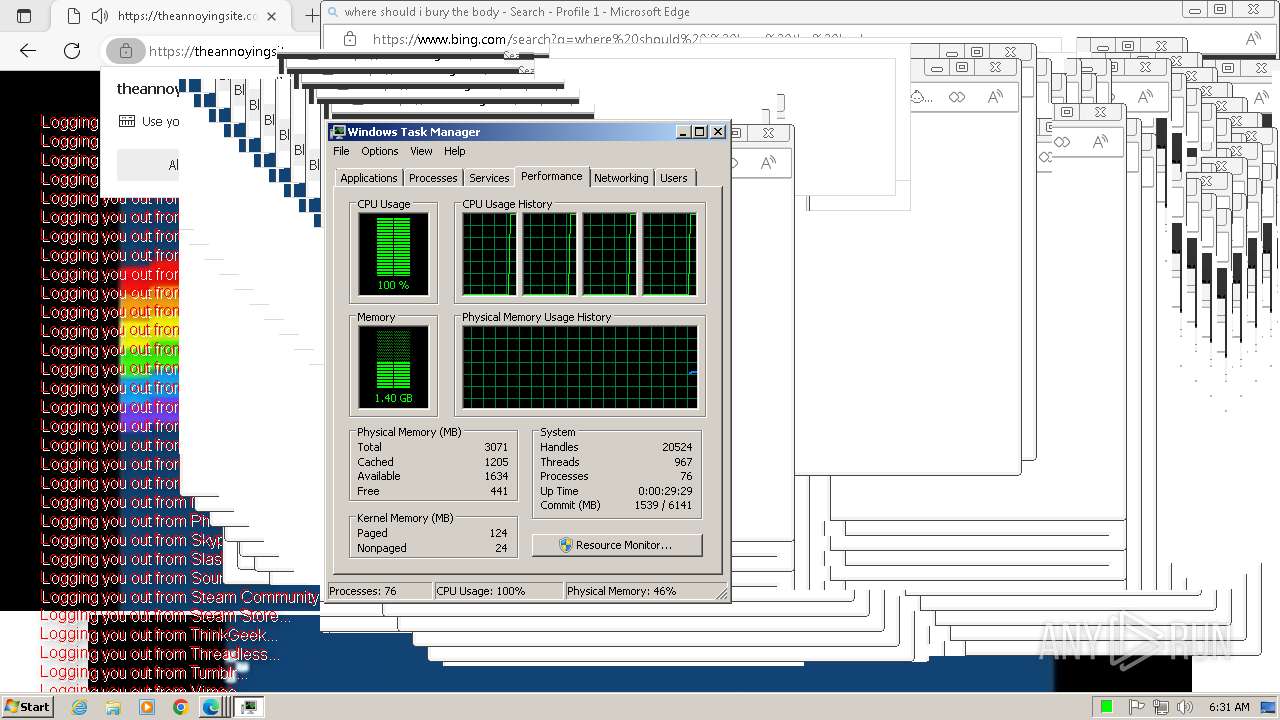Mute the theannoyingsite tab speaker icon
The height and width of the screenshot is (720, 1280).
pos(99,16)
